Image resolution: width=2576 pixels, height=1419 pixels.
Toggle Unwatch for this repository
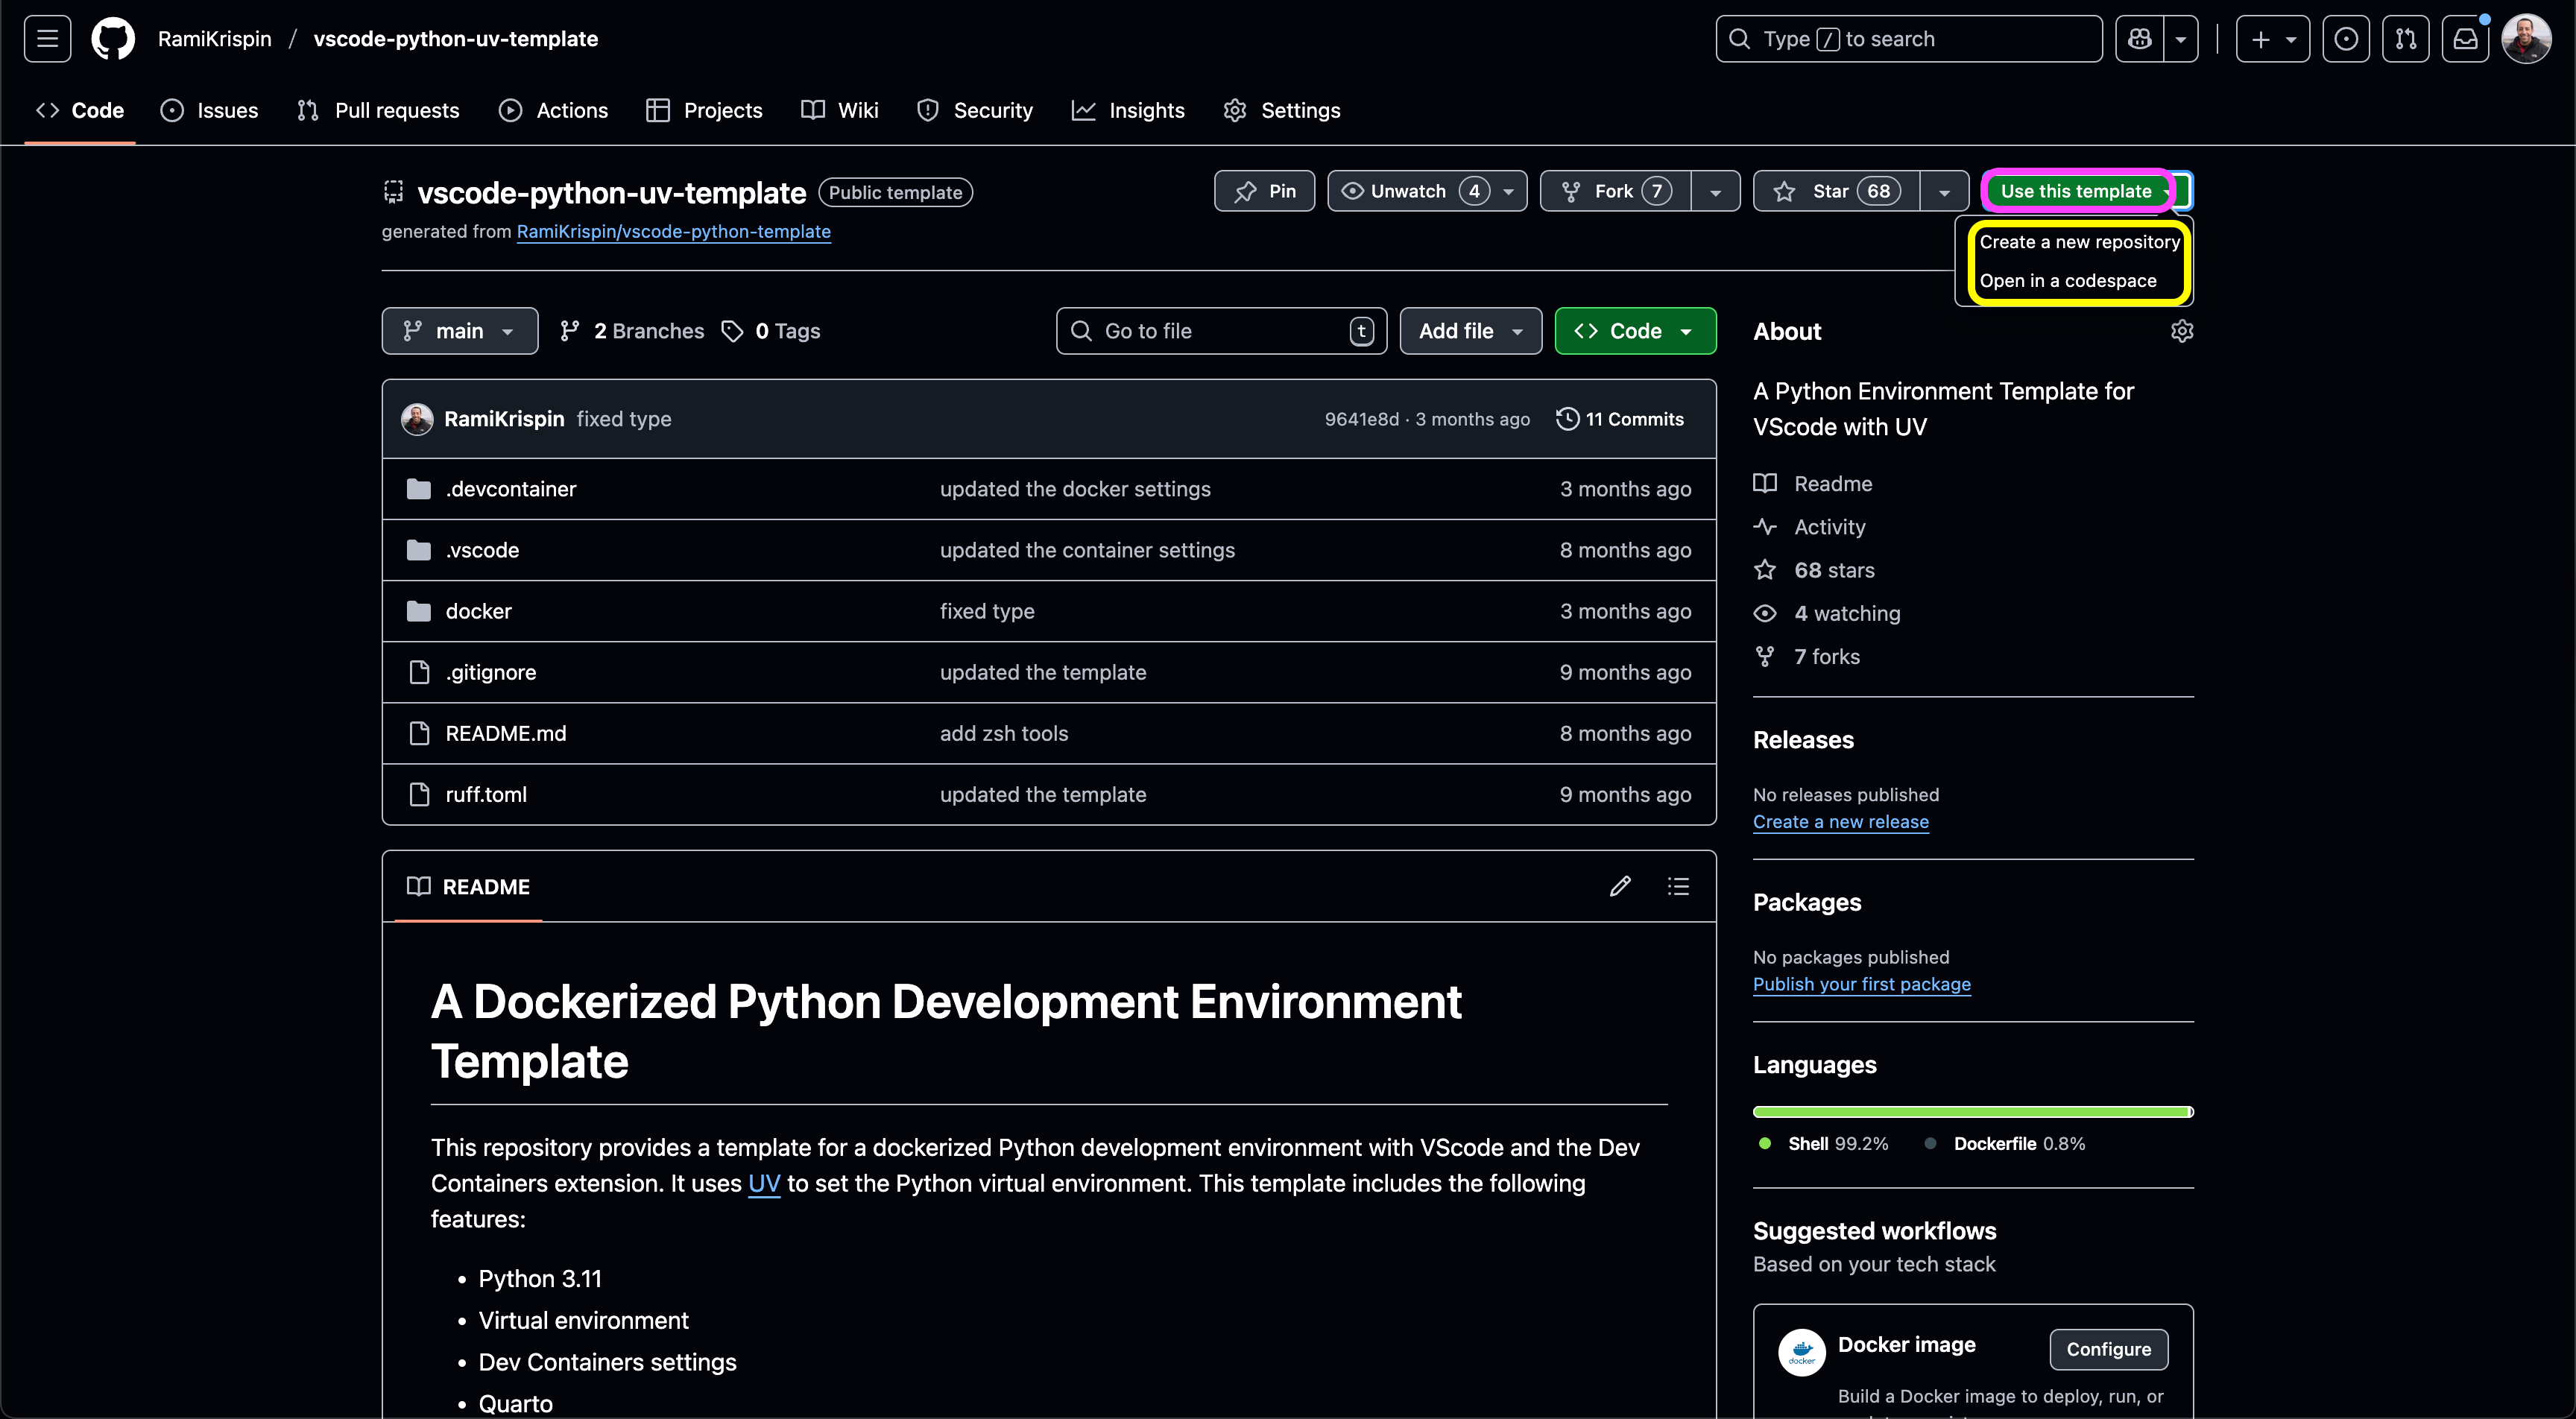(1408, 191)
